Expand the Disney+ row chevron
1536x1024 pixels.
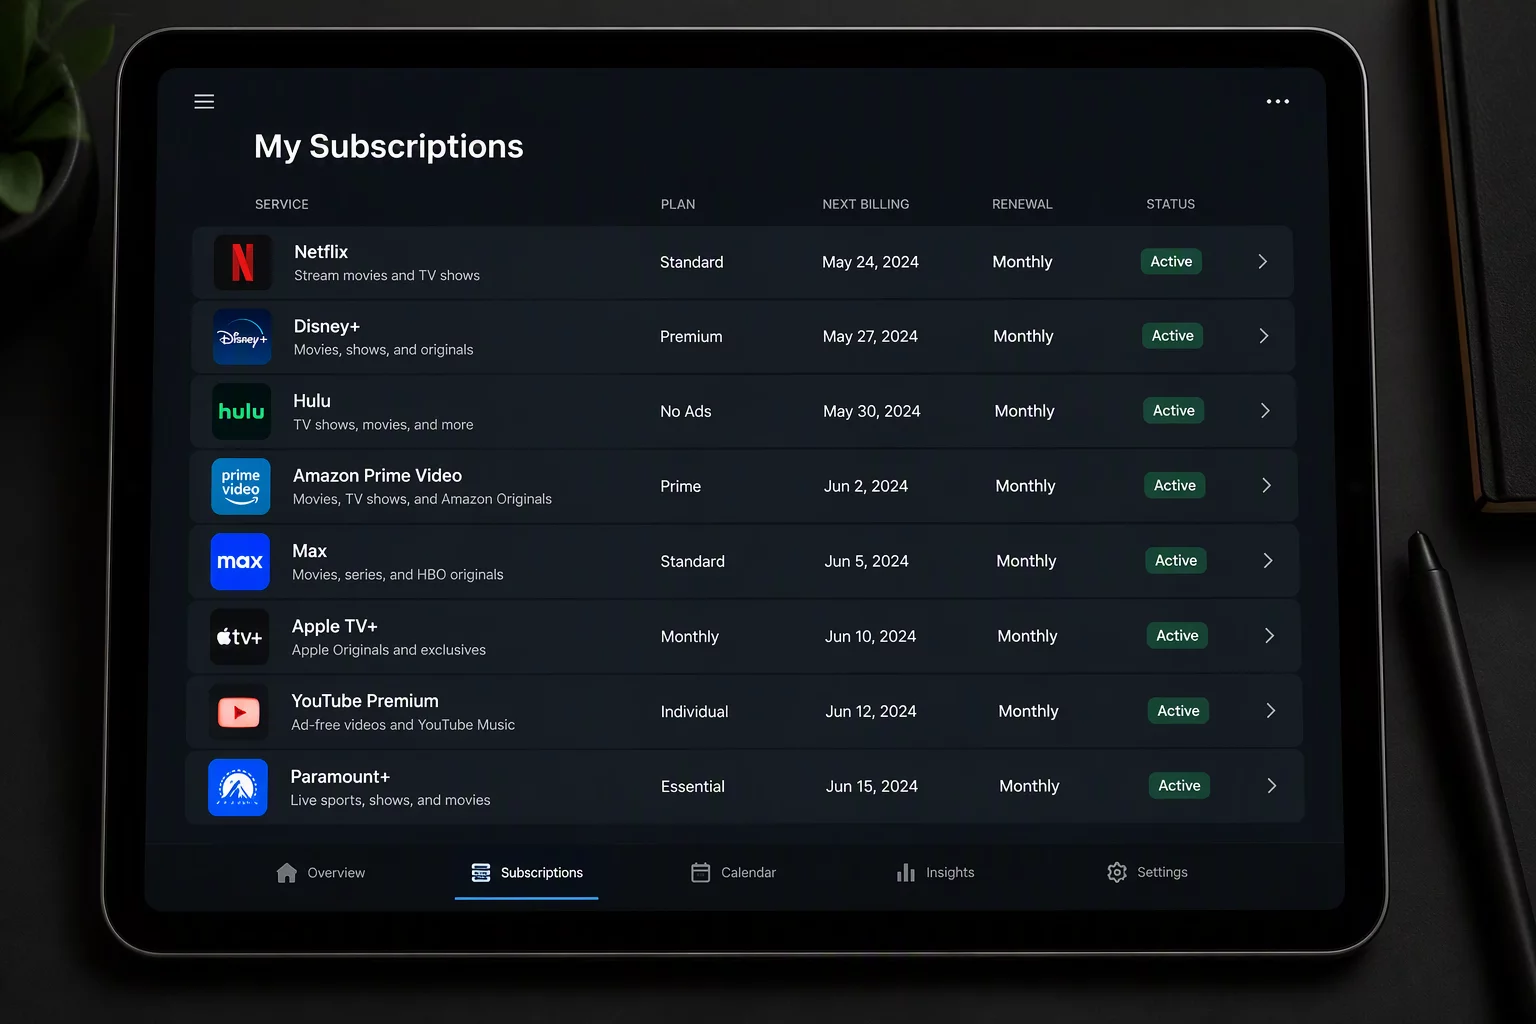pos(1264,336)
